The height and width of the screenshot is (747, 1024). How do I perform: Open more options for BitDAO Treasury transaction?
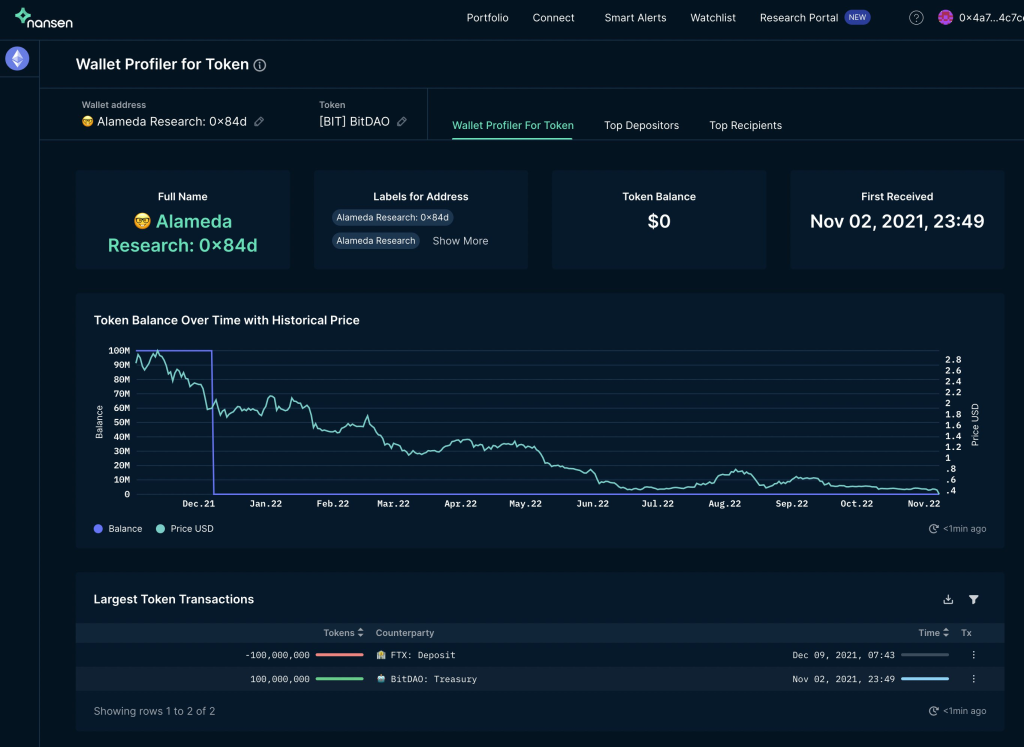[974, 679]
